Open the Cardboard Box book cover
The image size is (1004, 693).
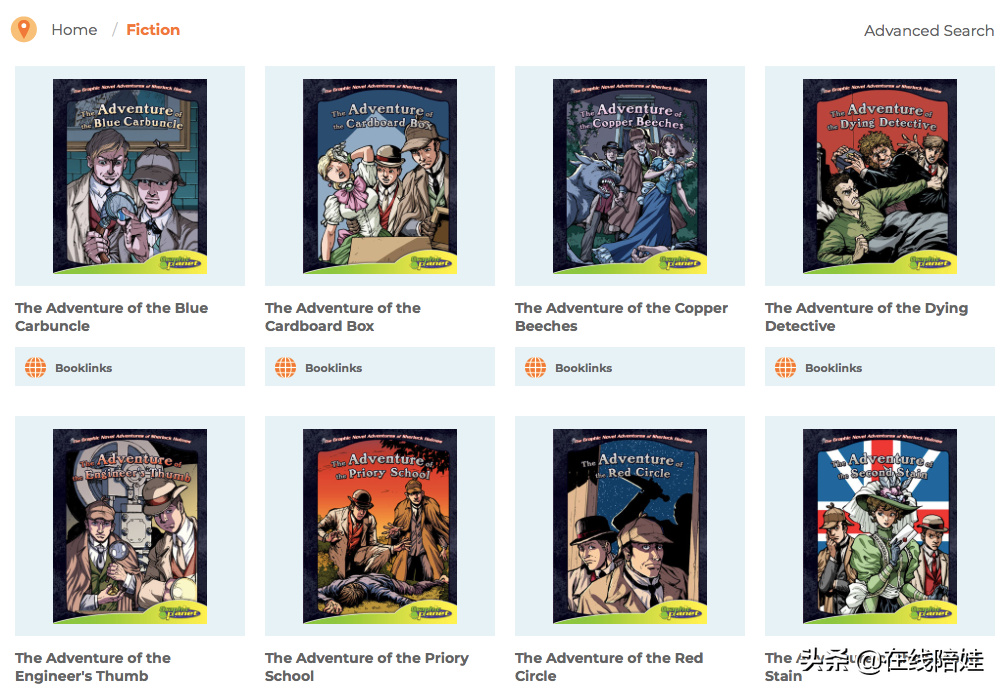(380, 176)
